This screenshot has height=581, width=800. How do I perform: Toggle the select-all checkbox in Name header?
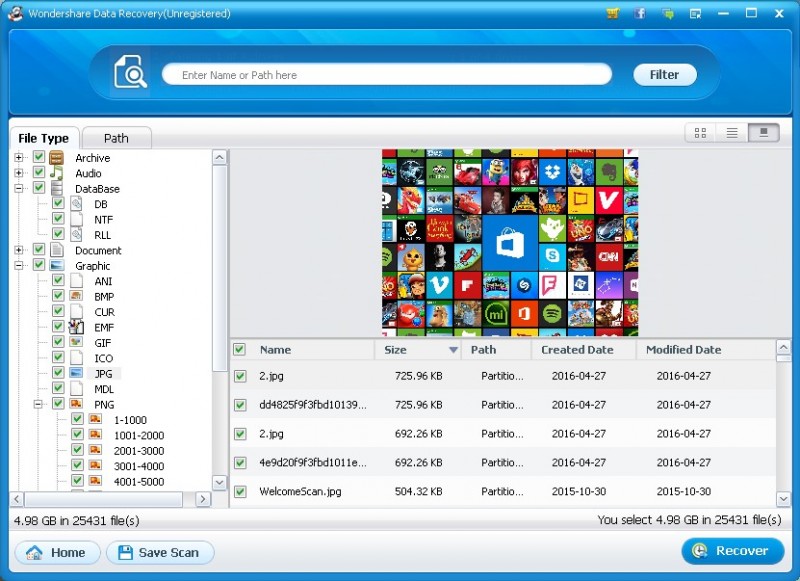click(x=239, y=350)
